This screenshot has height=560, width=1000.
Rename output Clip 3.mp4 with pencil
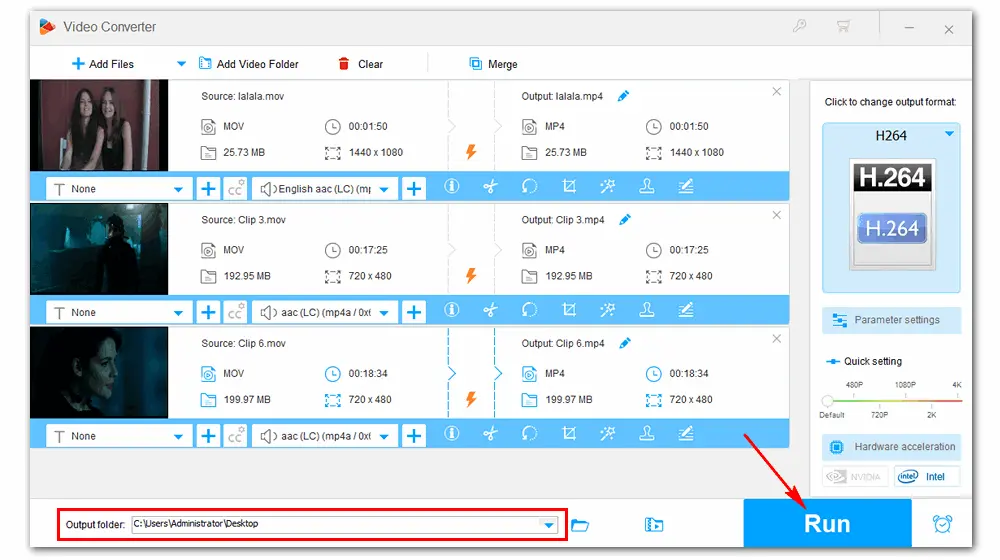pos(625,219)
